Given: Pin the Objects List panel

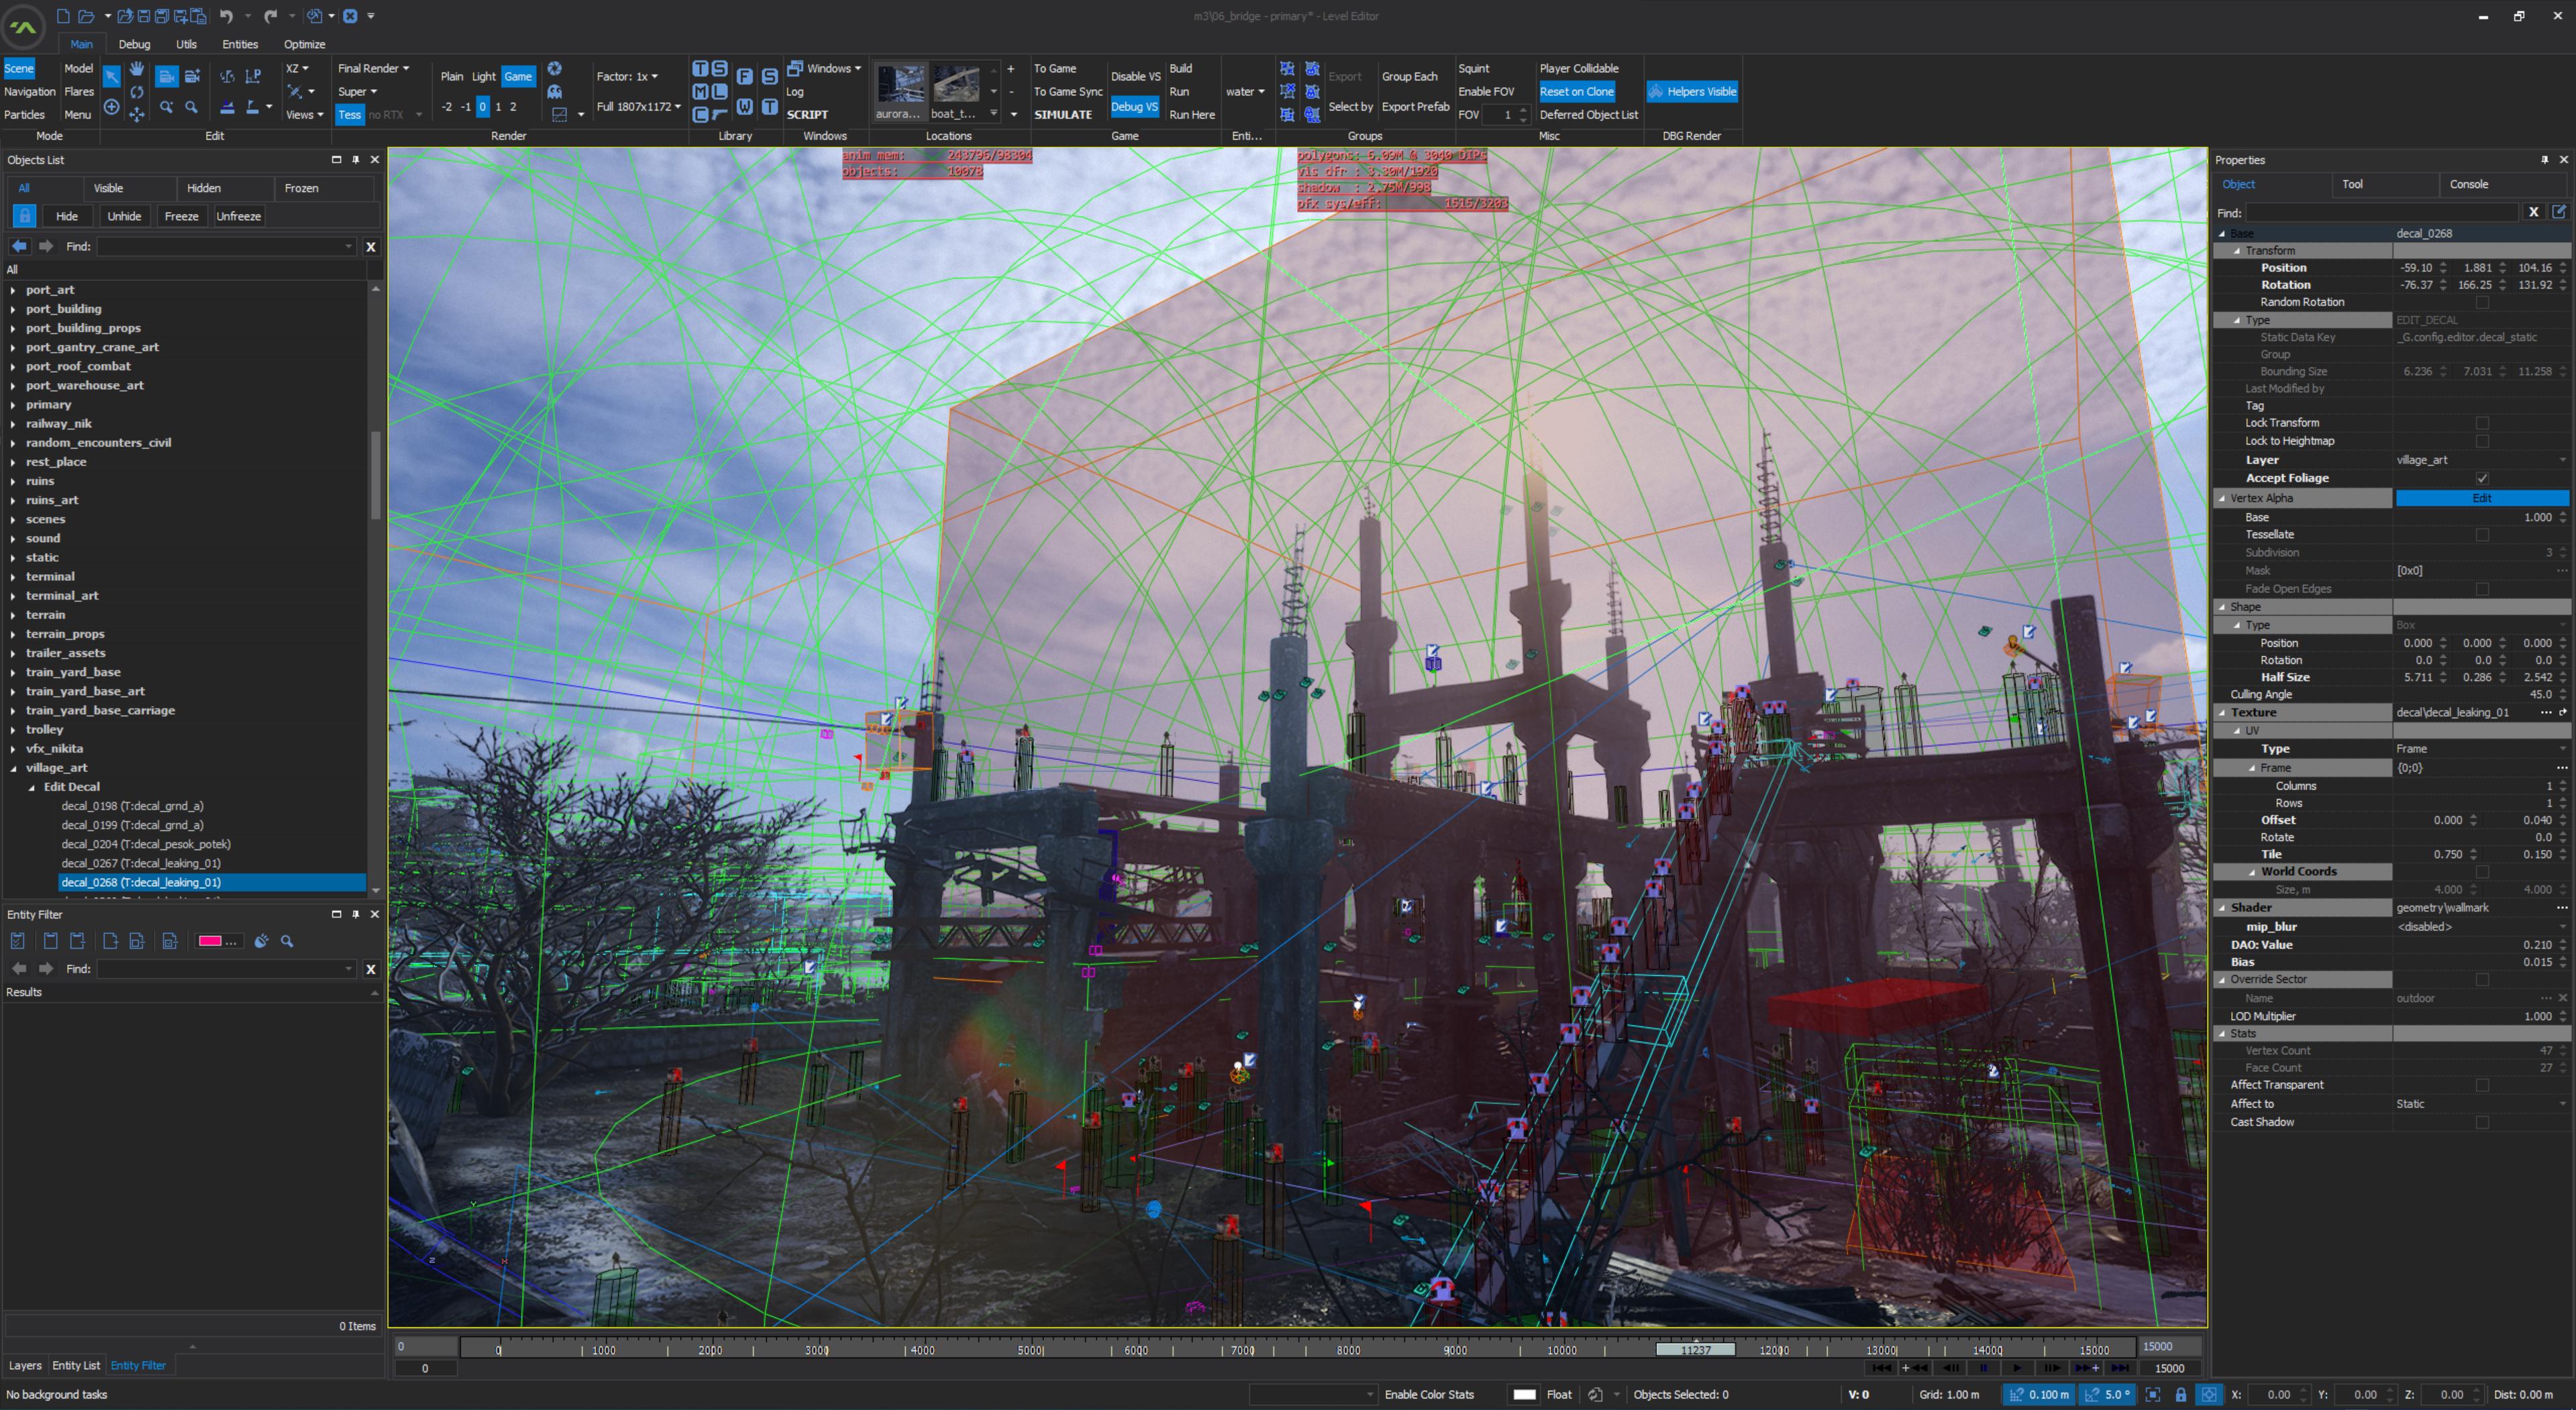Looking at the screenshot, I should (355, 160).
